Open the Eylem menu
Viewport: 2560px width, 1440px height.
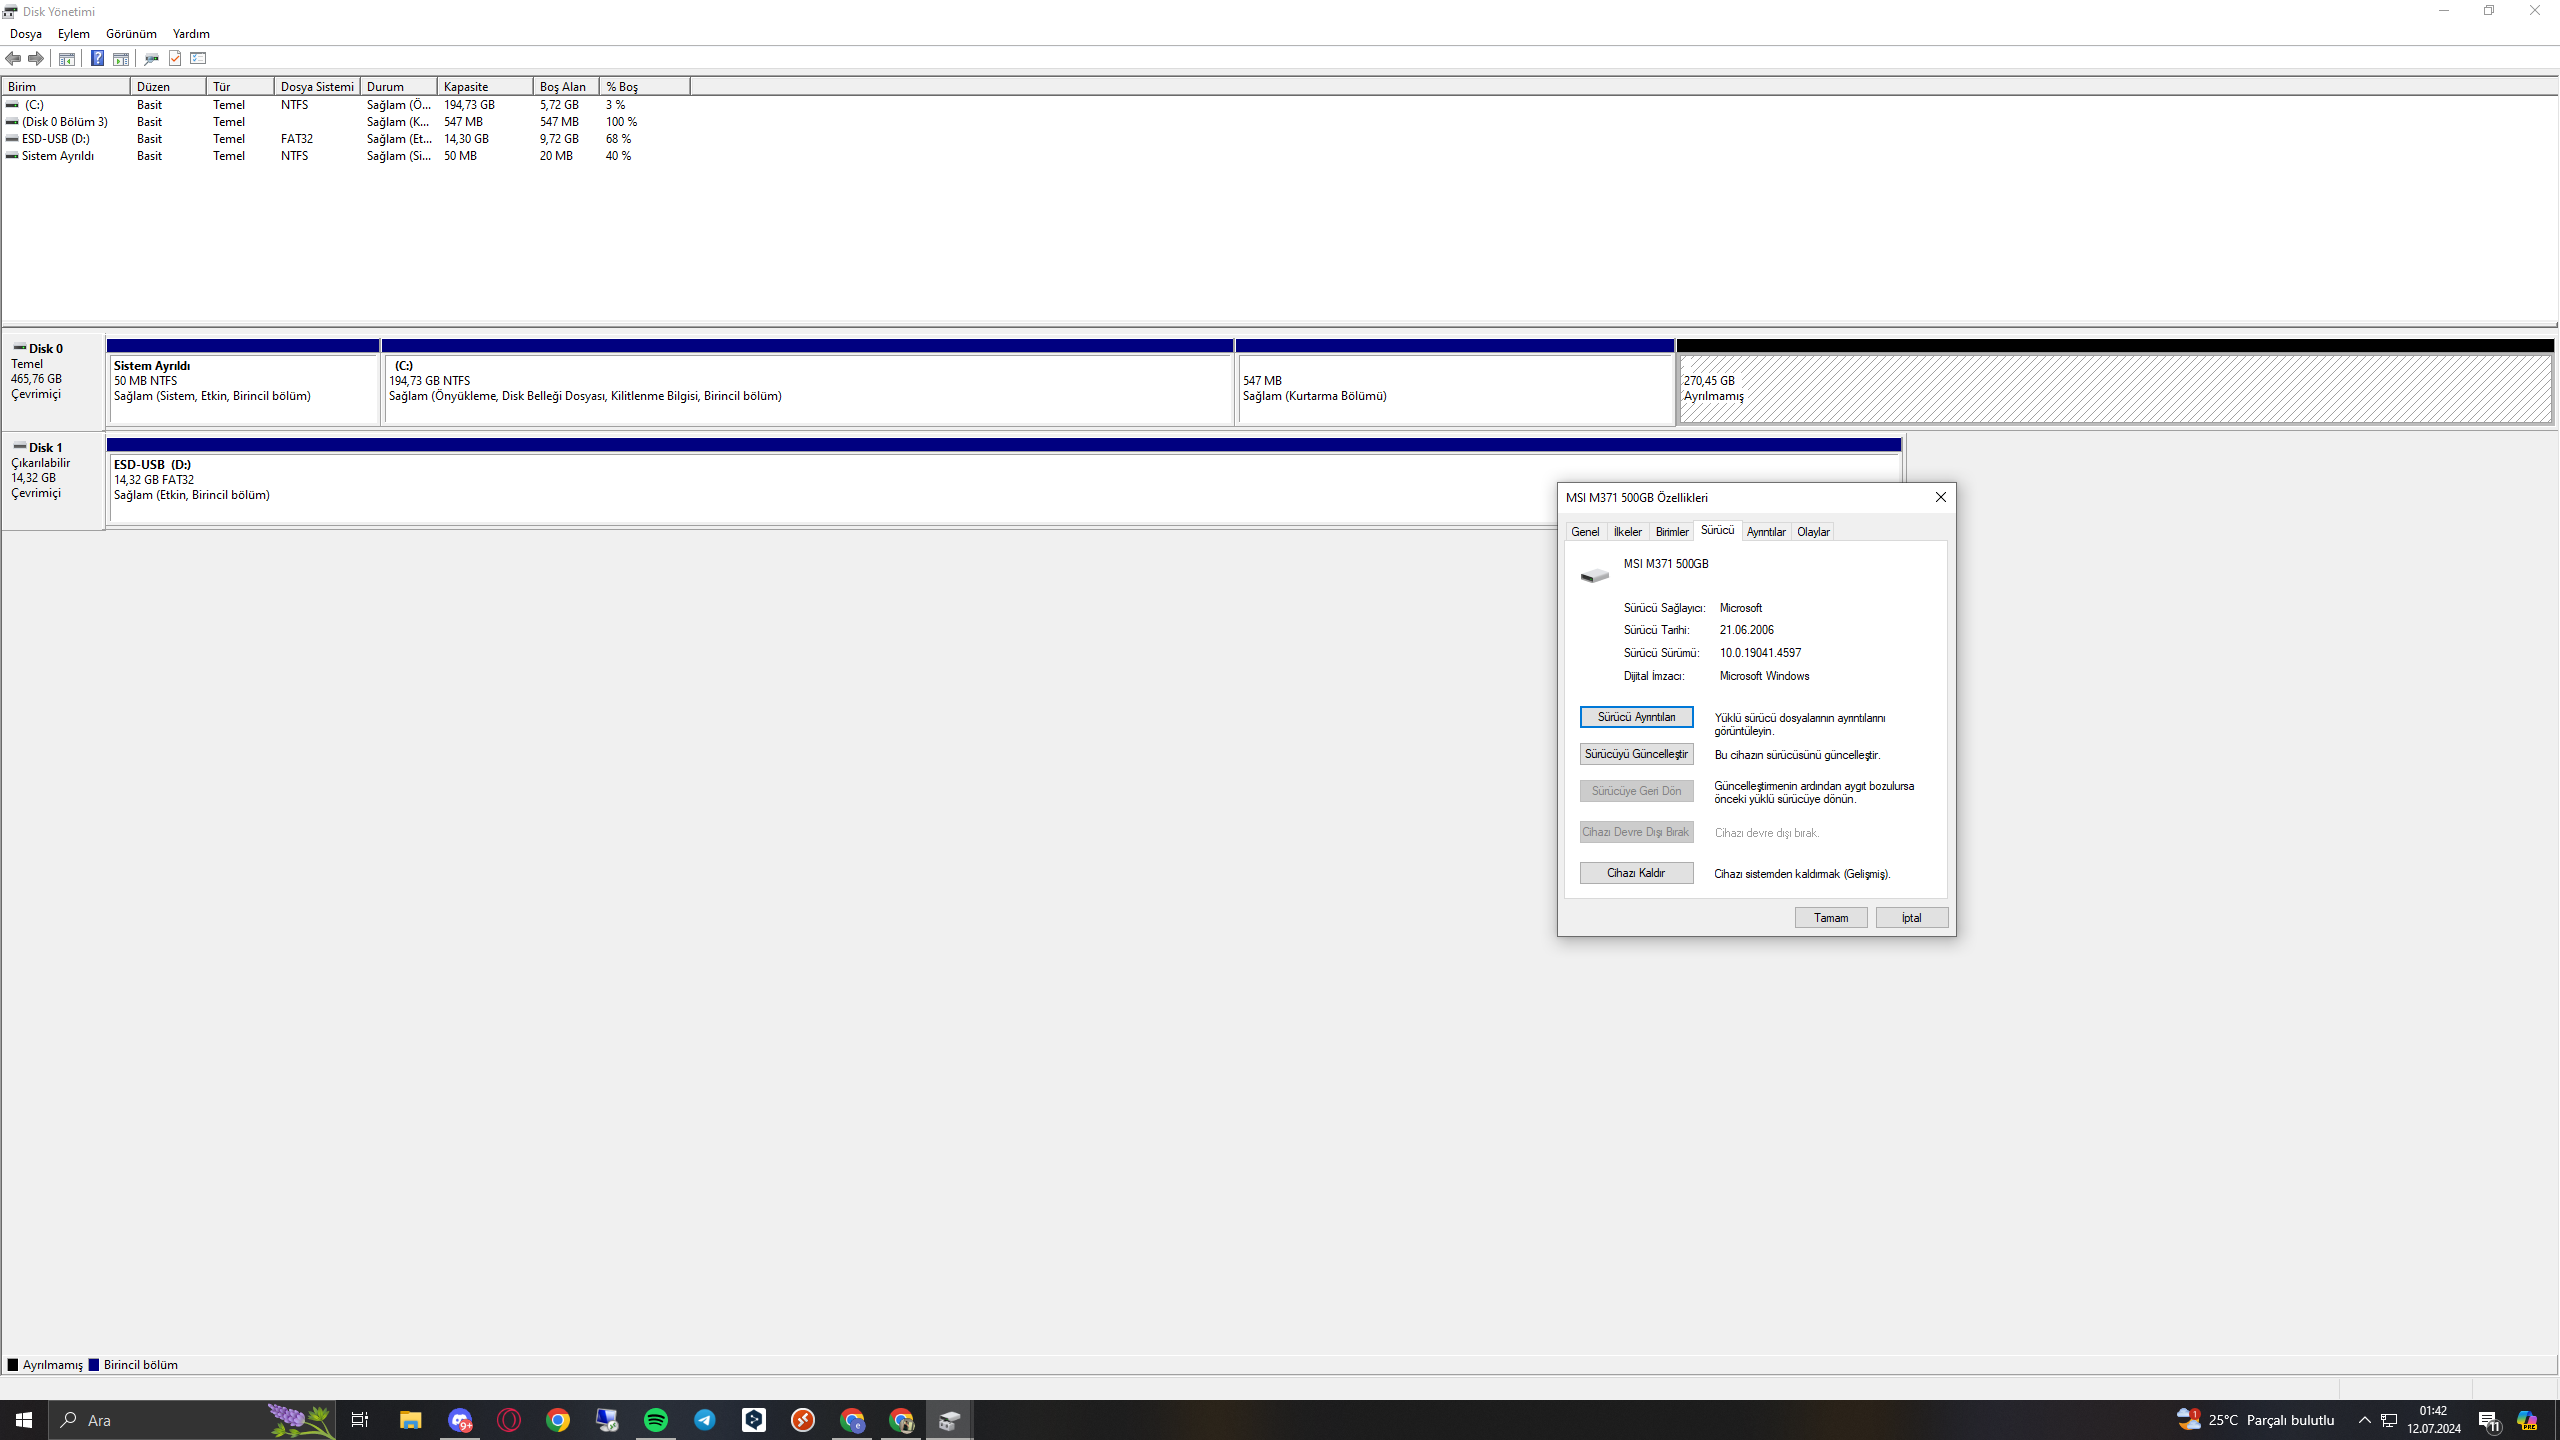[73, 33]
